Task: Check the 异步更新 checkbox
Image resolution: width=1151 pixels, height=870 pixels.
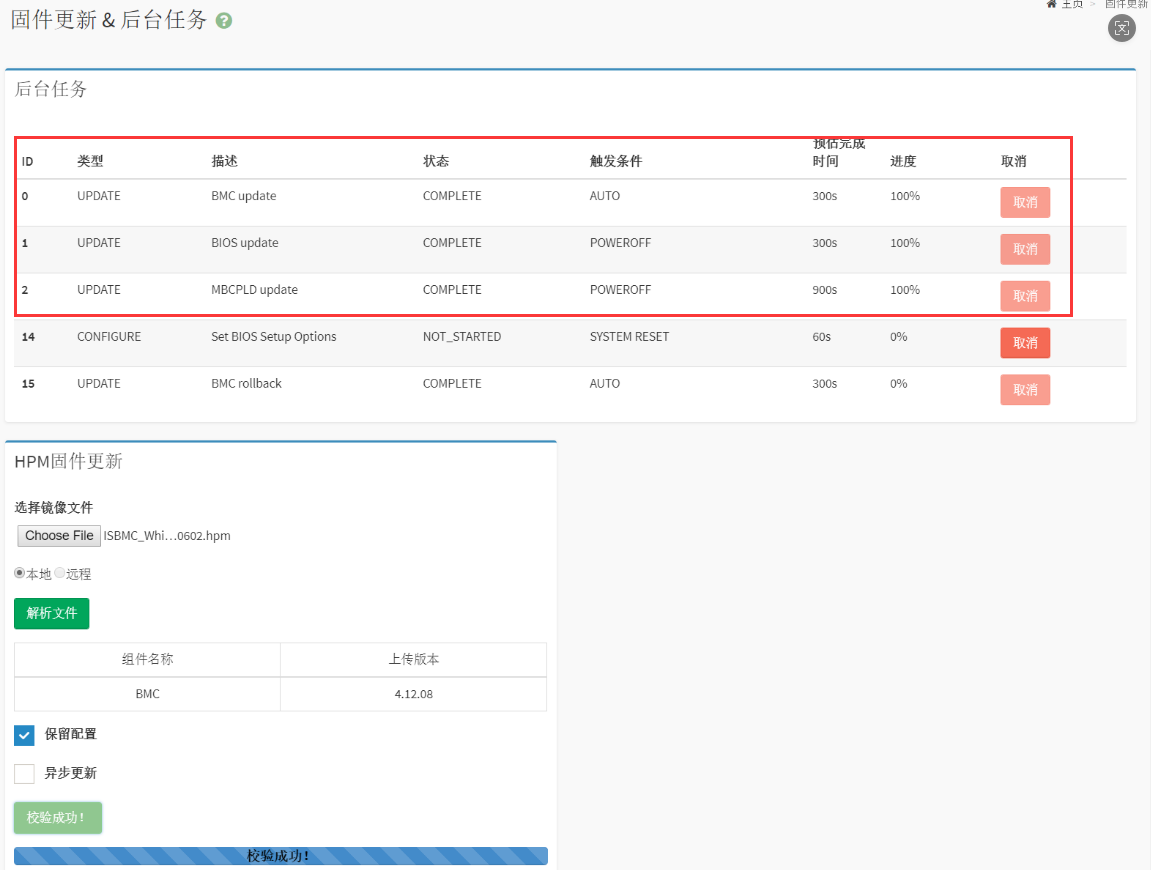Action: coord(25,774)
